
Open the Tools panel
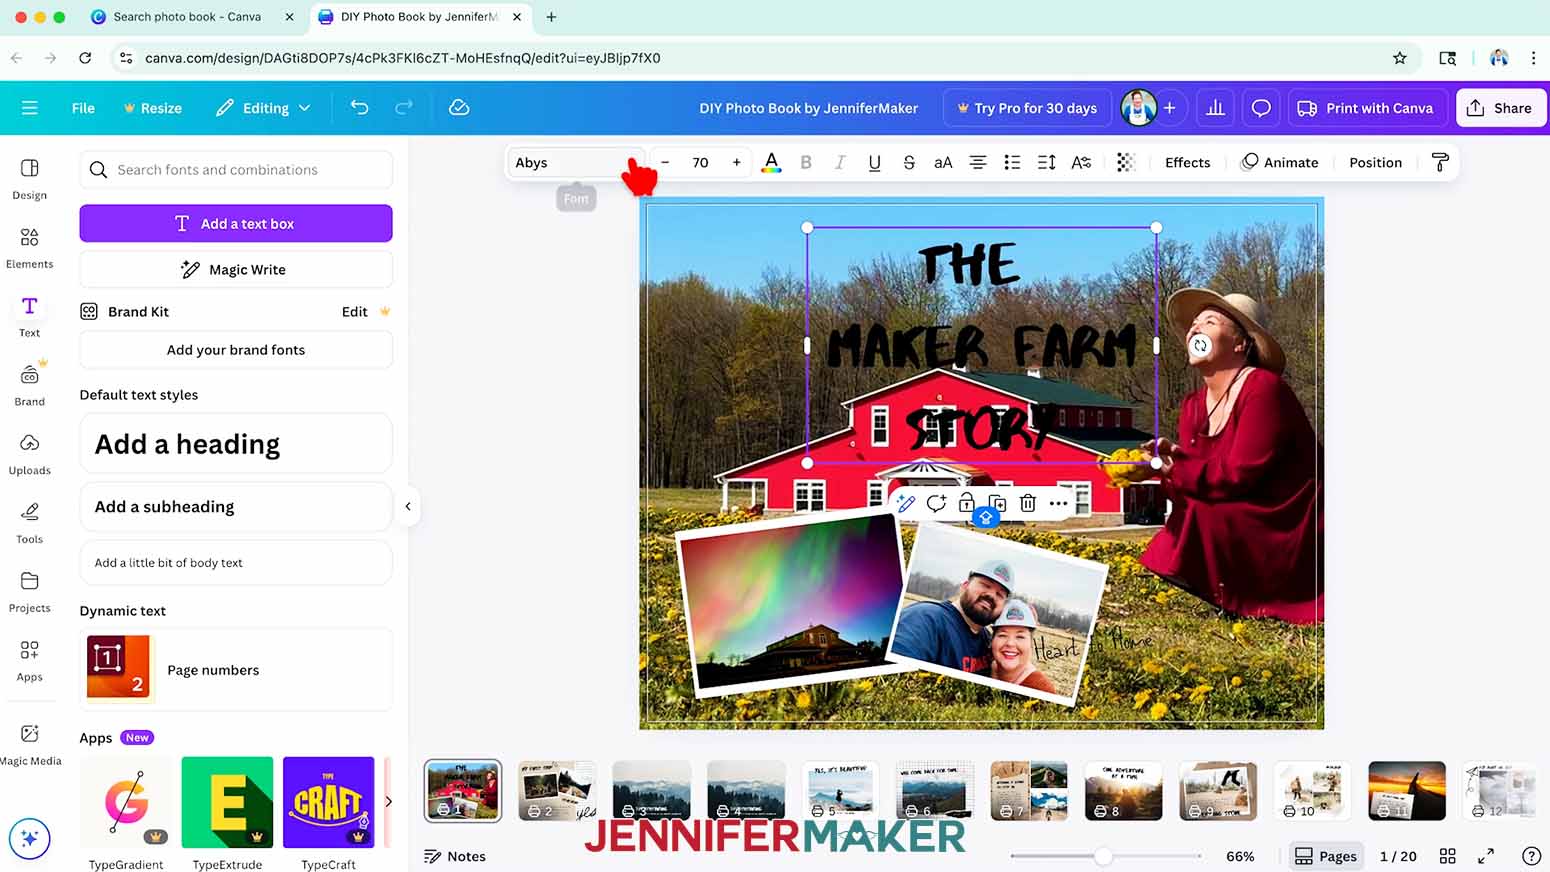30,524
